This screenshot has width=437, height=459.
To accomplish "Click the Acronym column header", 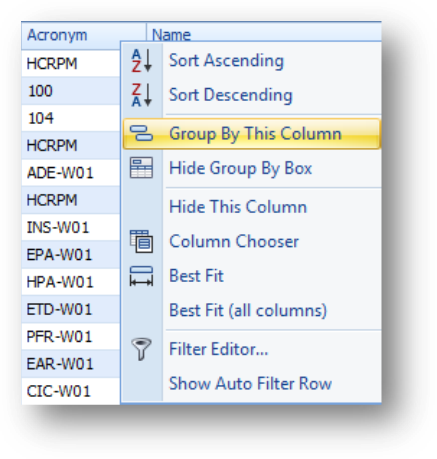I will coord(84,35).
